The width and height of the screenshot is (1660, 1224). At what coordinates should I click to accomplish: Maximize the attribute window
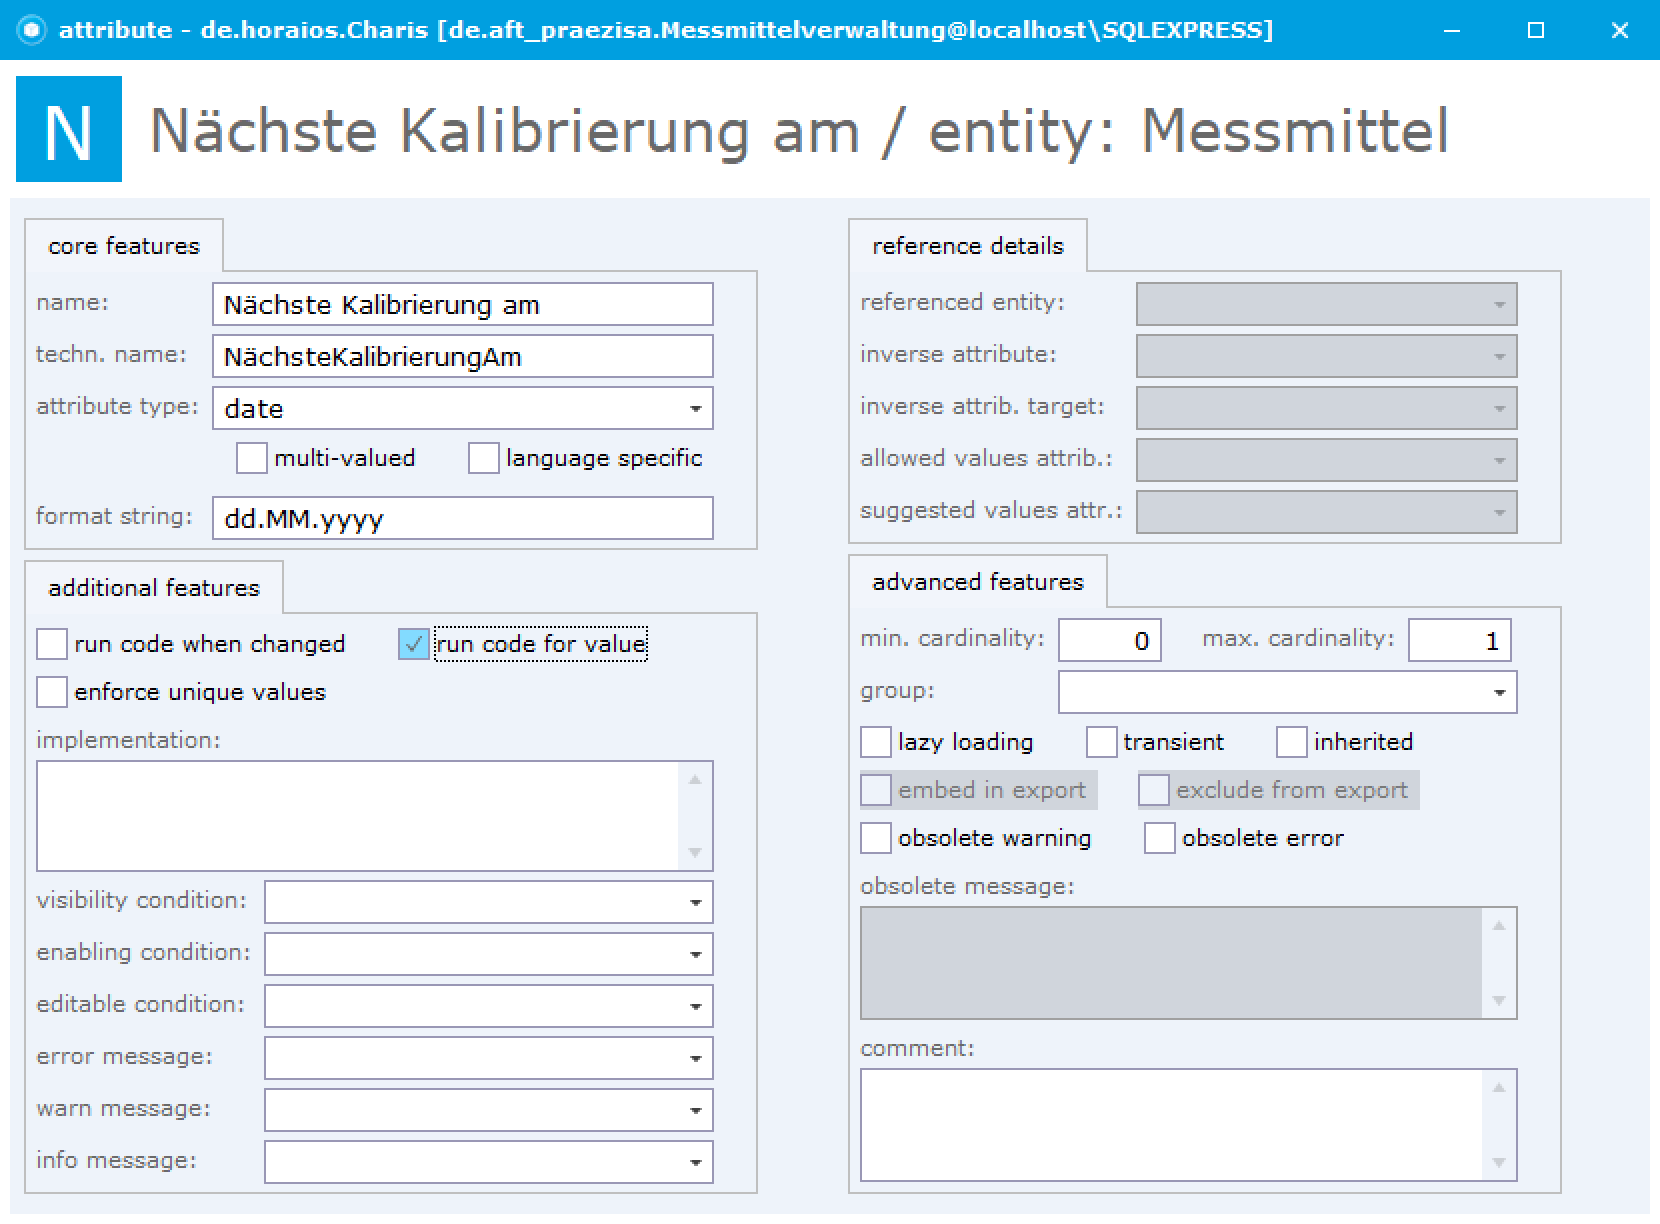tap(1536, 30)
